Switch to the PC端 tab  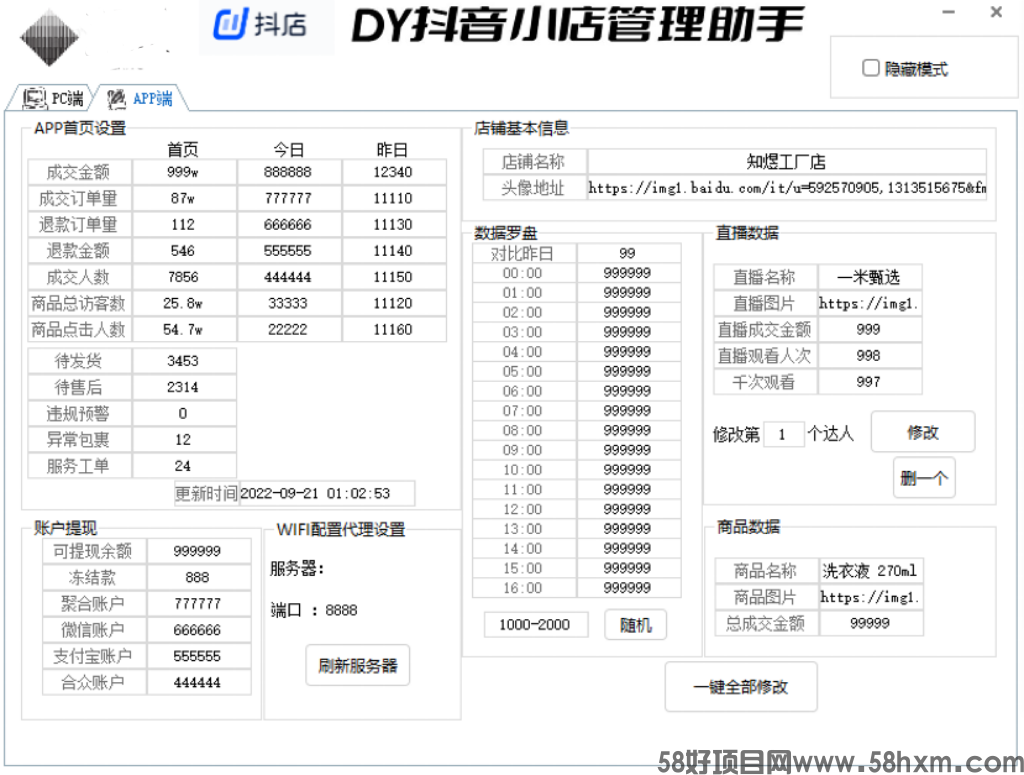(x=54, y=99)
